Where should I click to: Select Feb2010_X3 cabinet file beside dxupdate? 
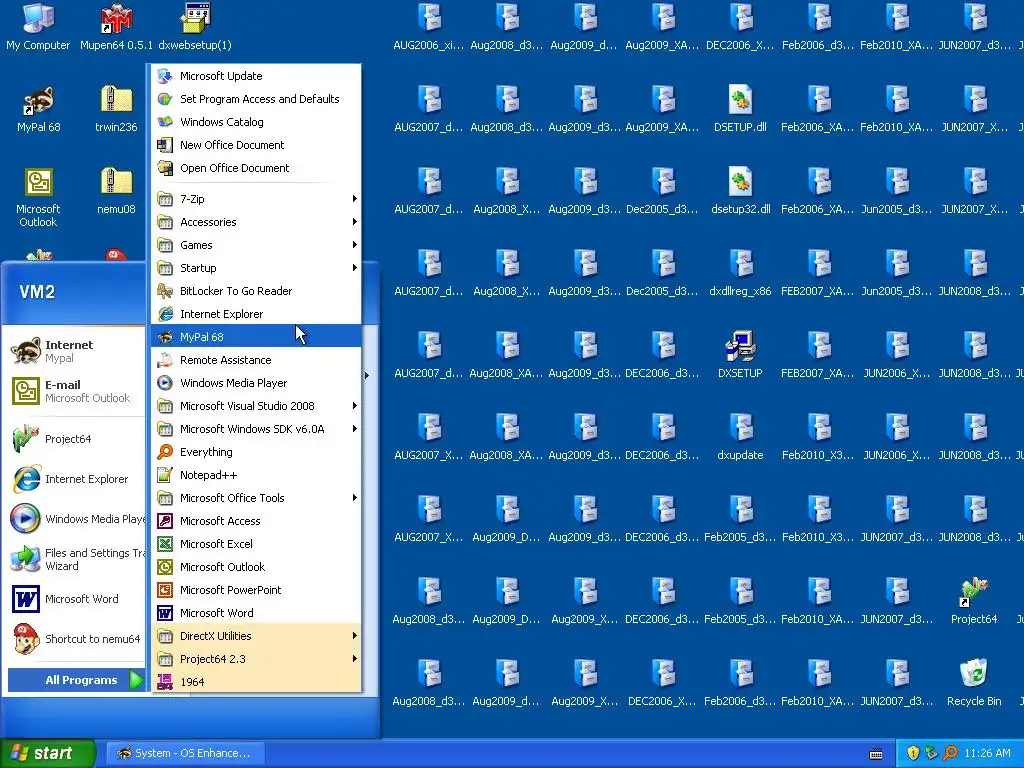click(818, 436)
